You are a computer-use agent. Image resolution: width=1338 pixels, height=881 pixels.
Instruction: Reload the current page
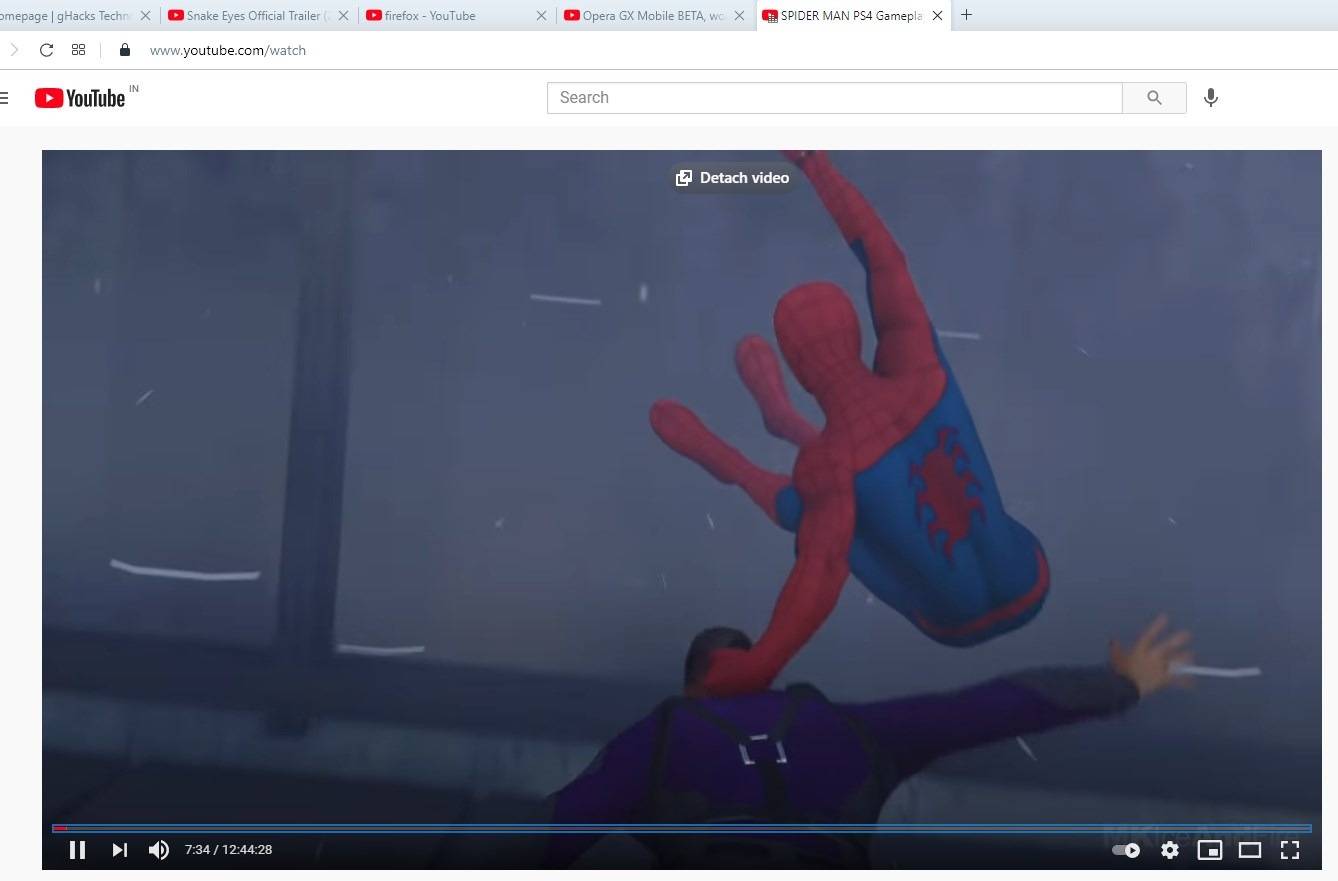pos(46,50)
